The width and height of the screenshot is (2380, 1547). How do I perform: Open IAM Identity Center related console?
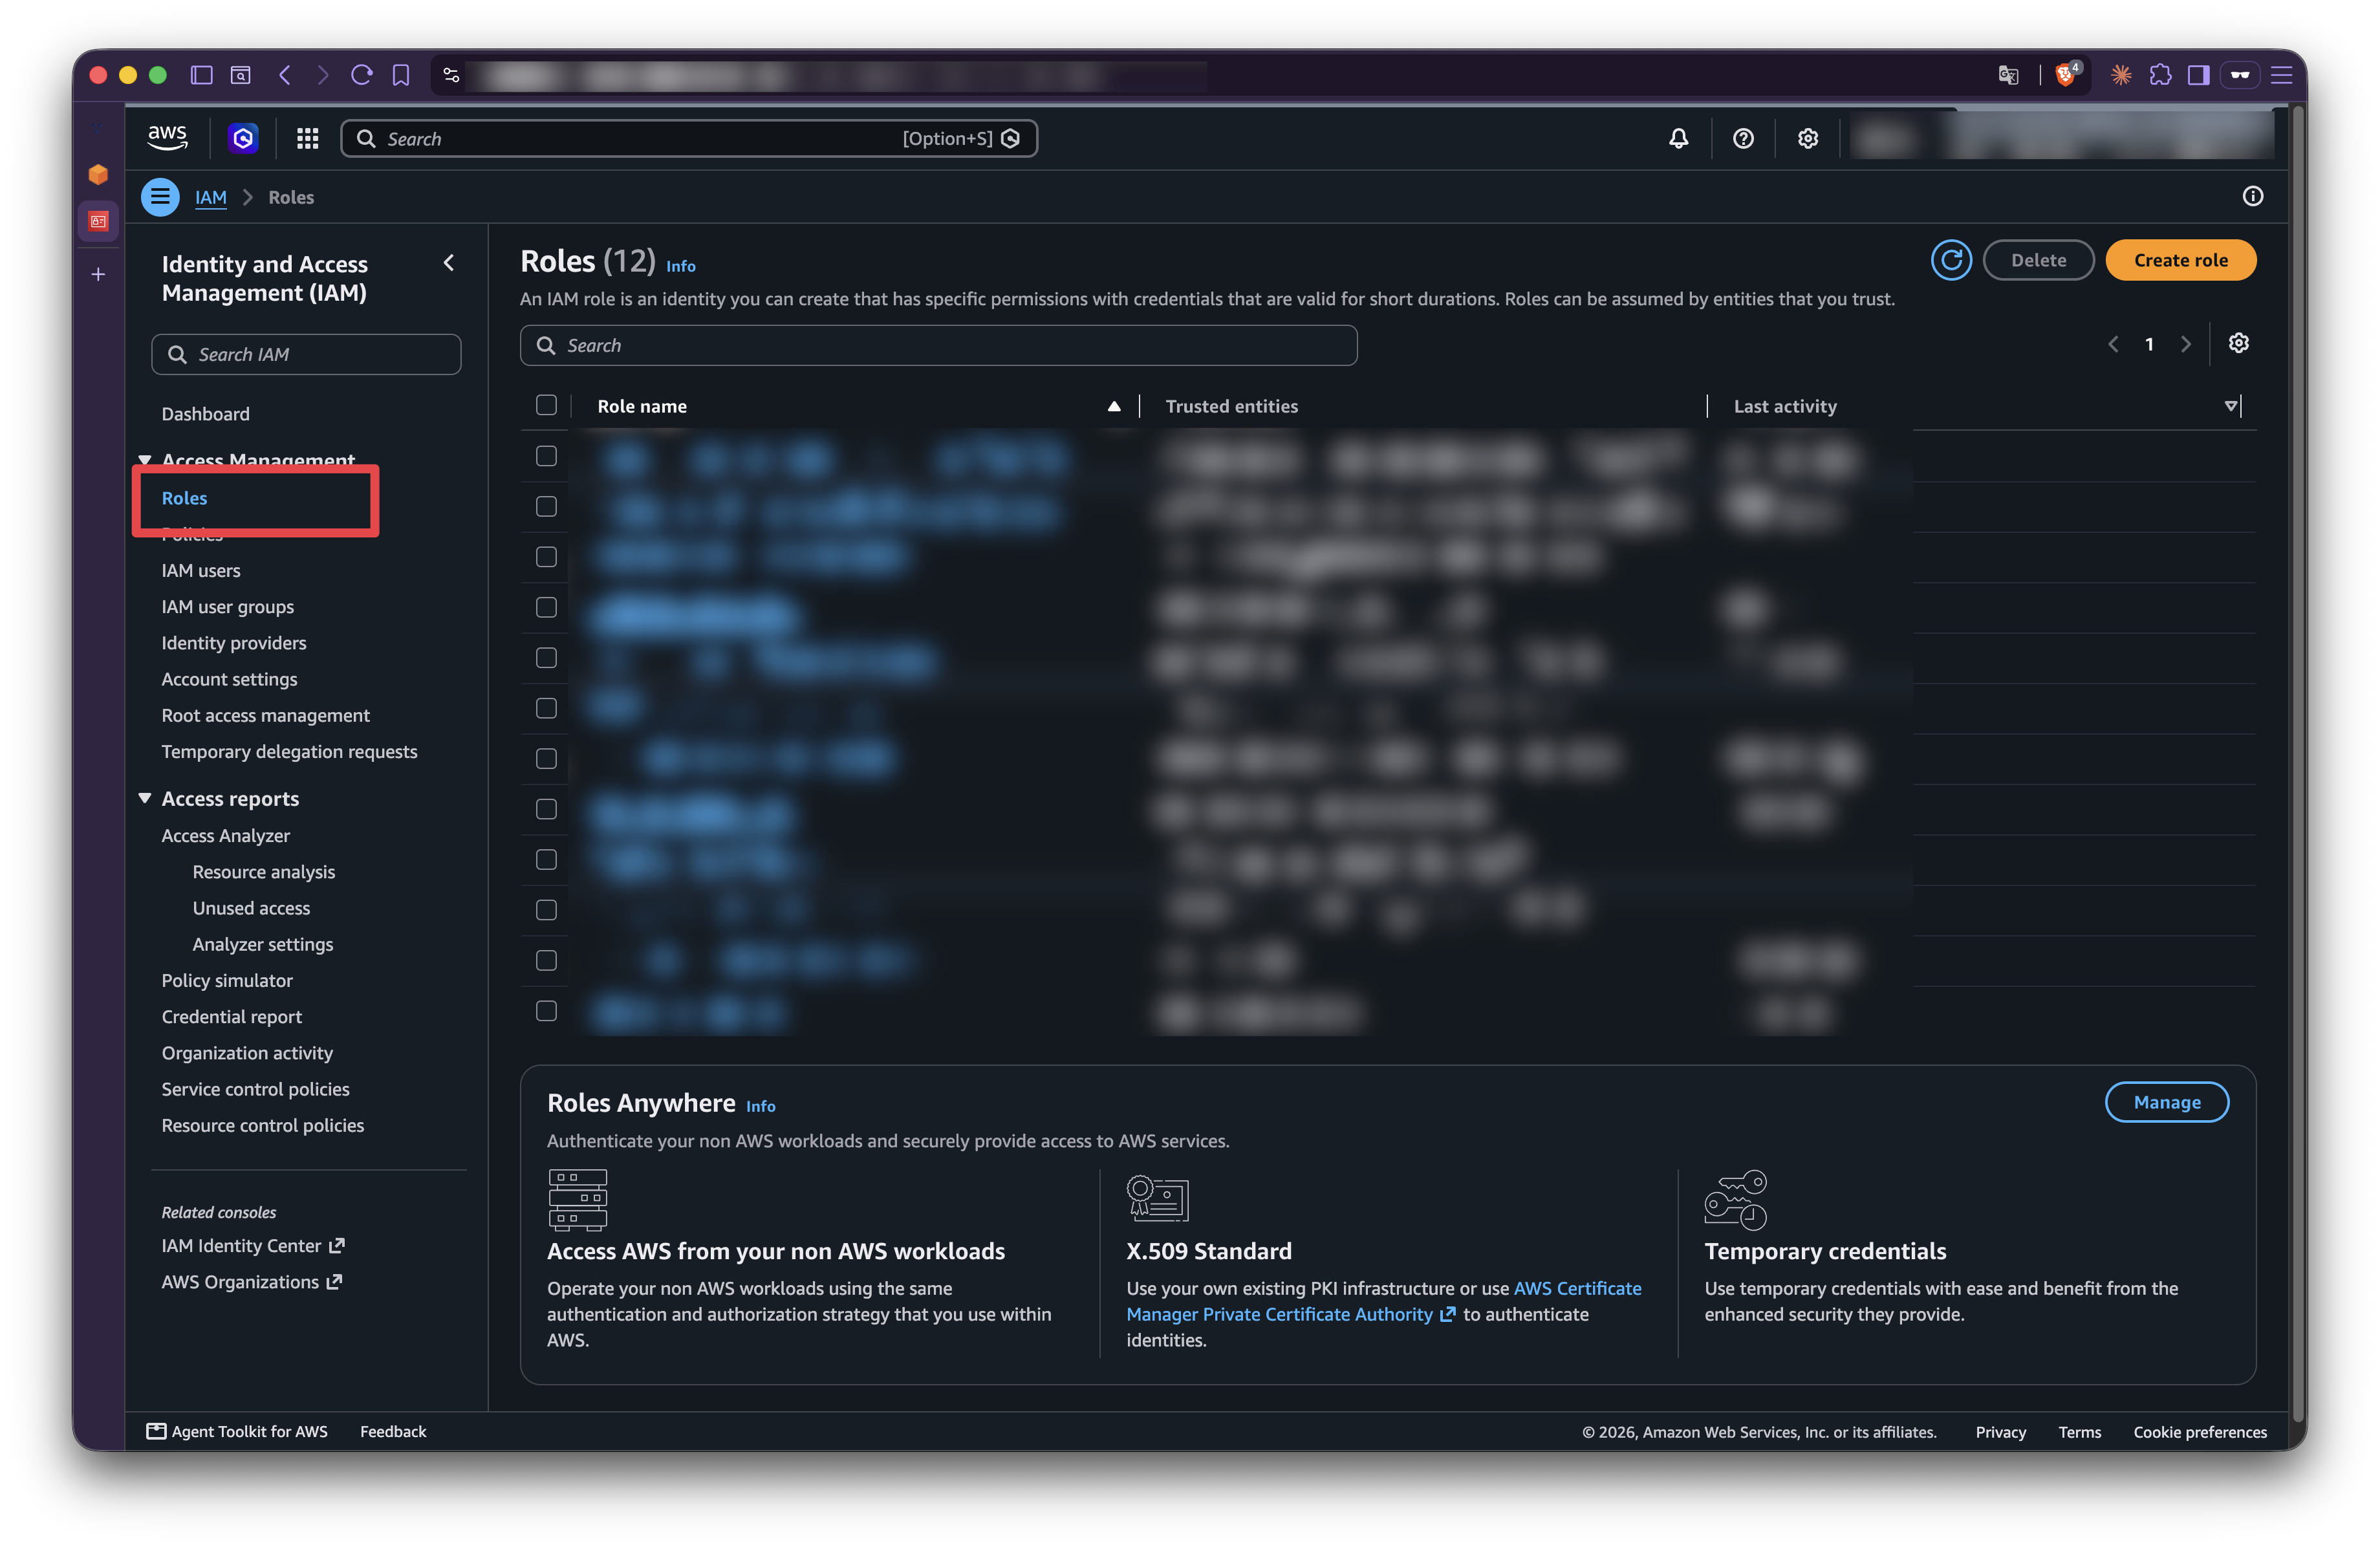click(253, 1246)
